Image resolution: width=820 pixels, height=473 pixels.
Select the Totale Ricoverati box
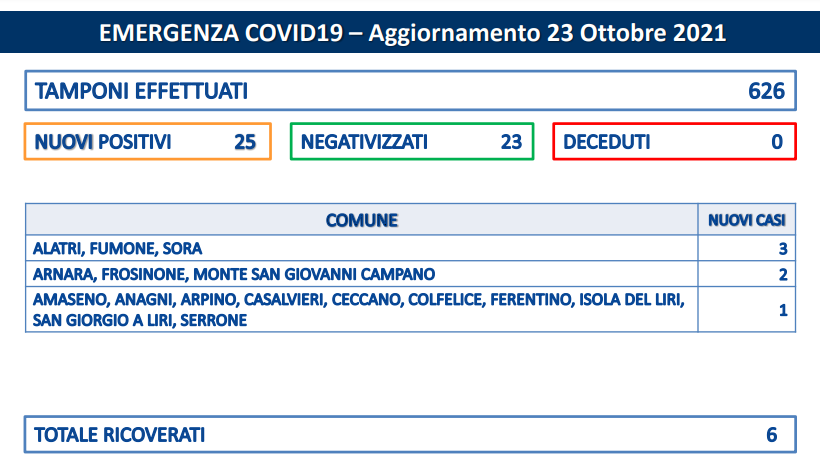click(411, 434)
